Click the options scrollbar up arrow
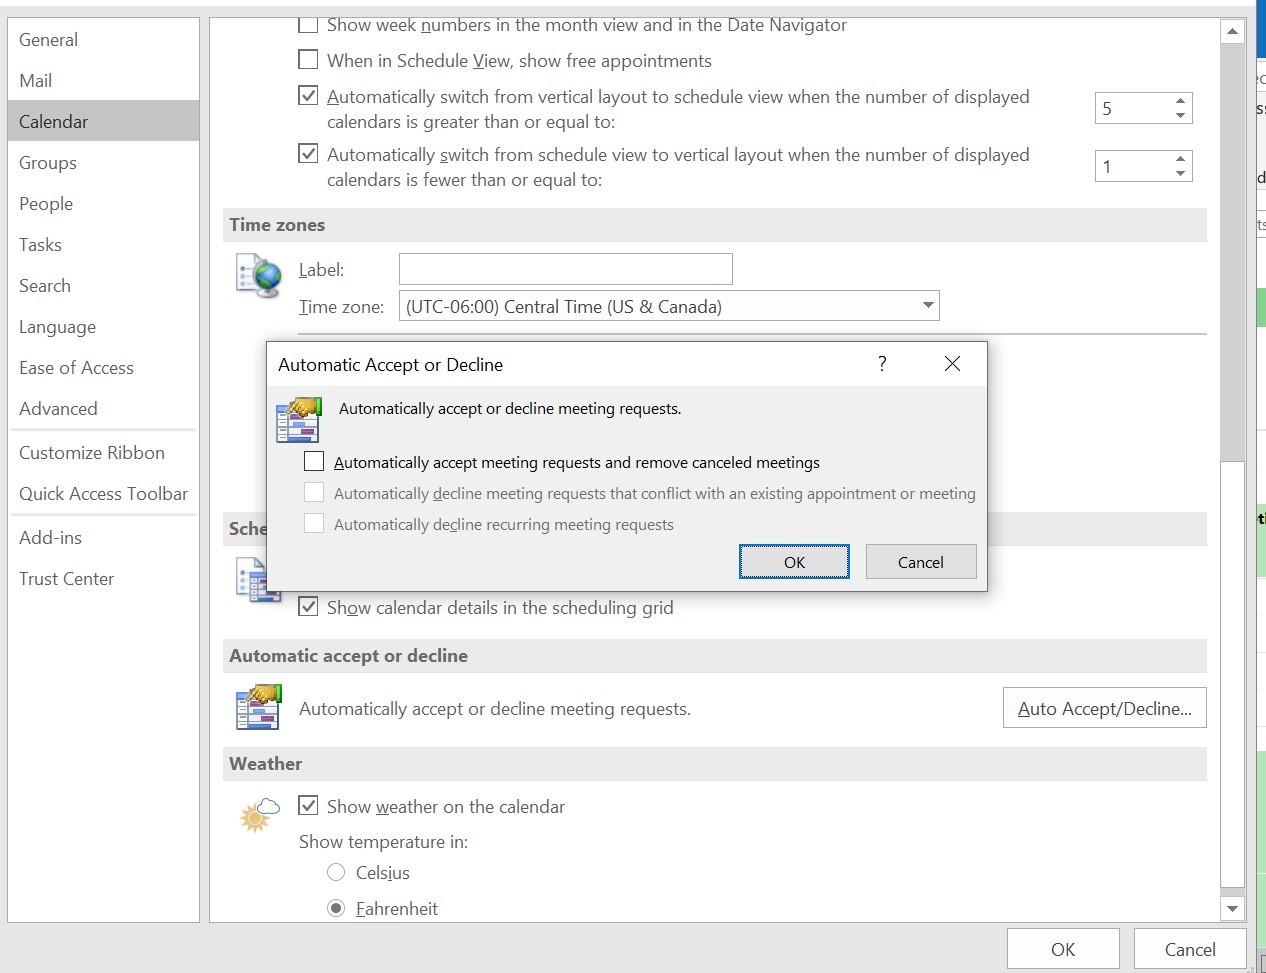Viewport: 1266px width, 973px height. click(x=1232, y=32)
